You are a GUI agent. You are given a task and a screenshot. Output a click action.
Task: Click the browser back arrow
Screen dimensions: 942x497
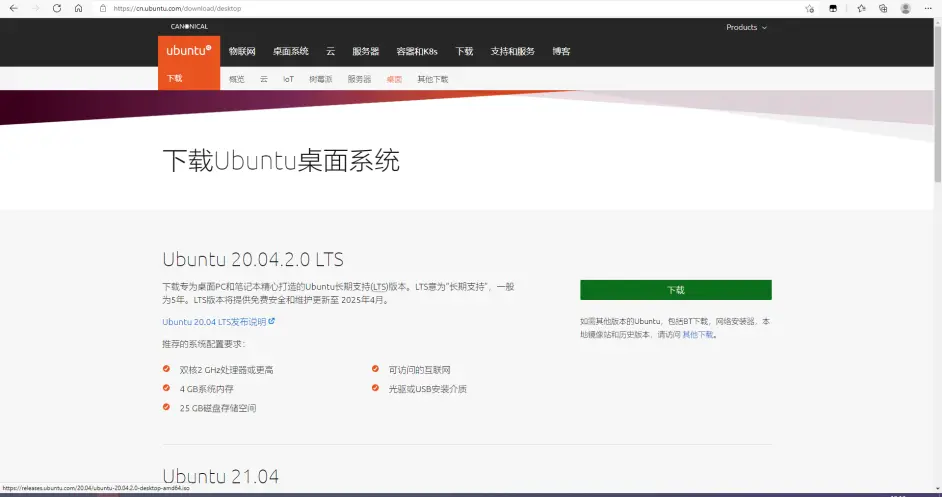(x=13, y=8)
